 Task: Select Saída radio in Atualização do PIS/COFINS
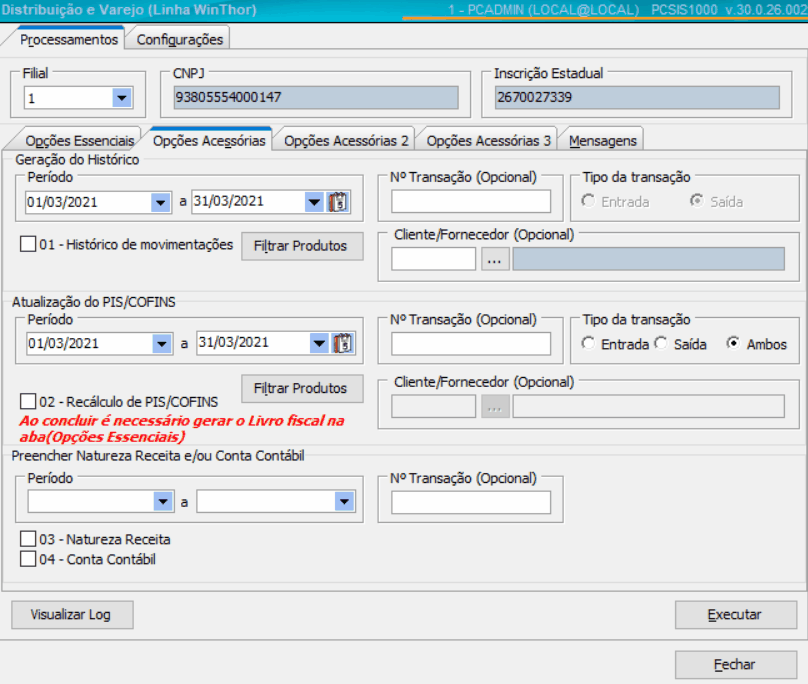pyautogui.click(x=661, y=343)
